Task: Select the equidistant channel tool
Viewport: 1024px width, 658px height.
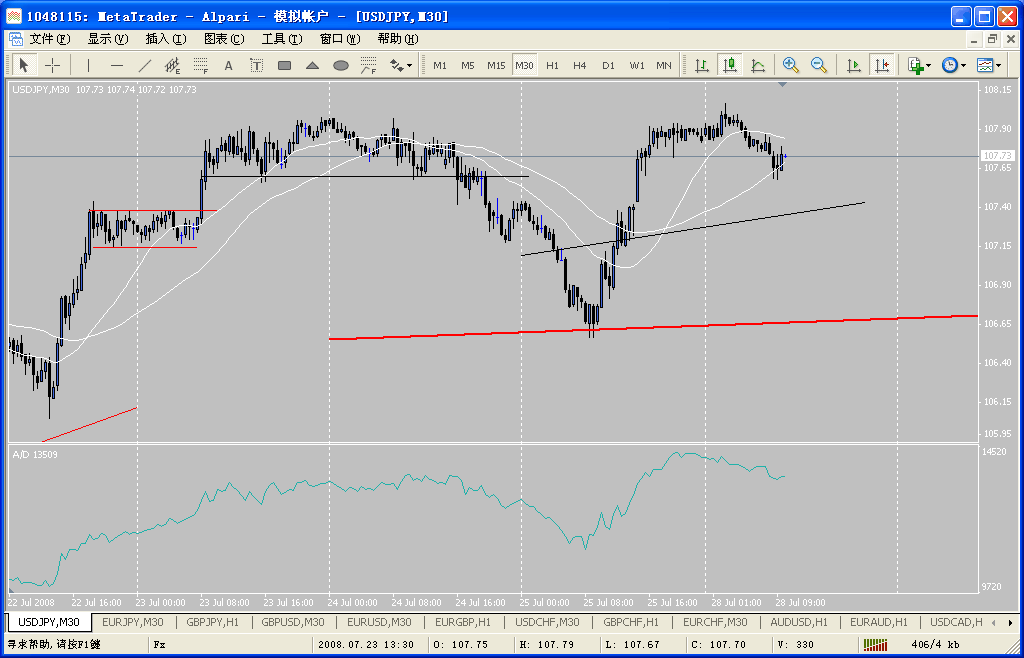Action: [172, 65]
